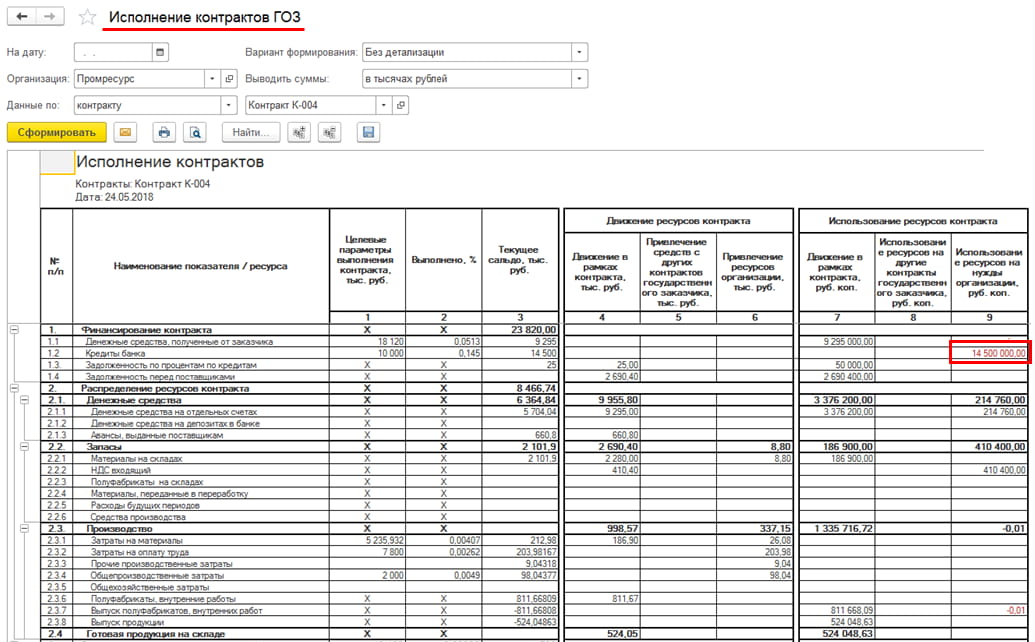Open the Контракт К-004 record with the open-form icon

pos(401,105)
